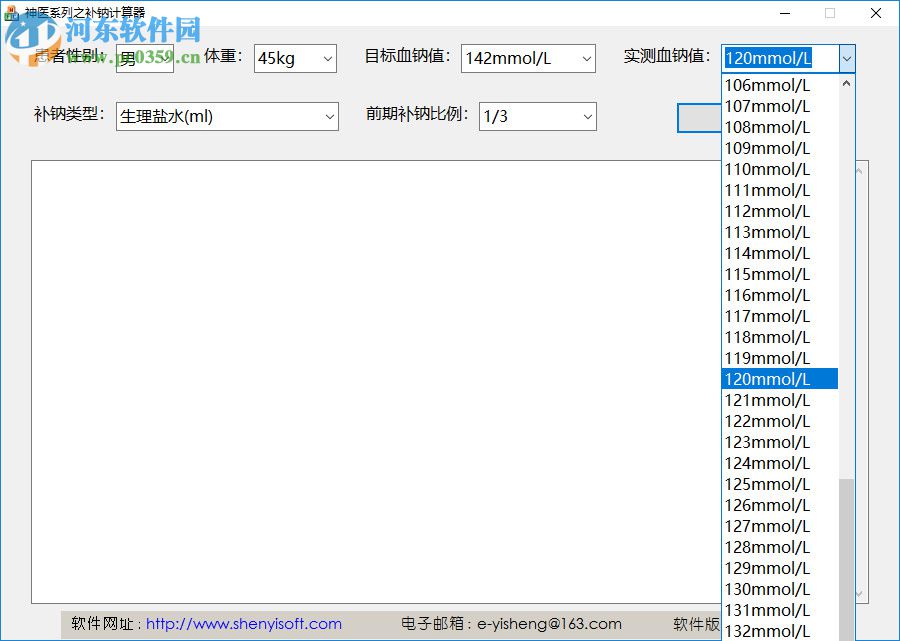The width and height of the screenshot is (900, 641).
Task: Pick the 113mmol/L option
Action: [779, 232]
